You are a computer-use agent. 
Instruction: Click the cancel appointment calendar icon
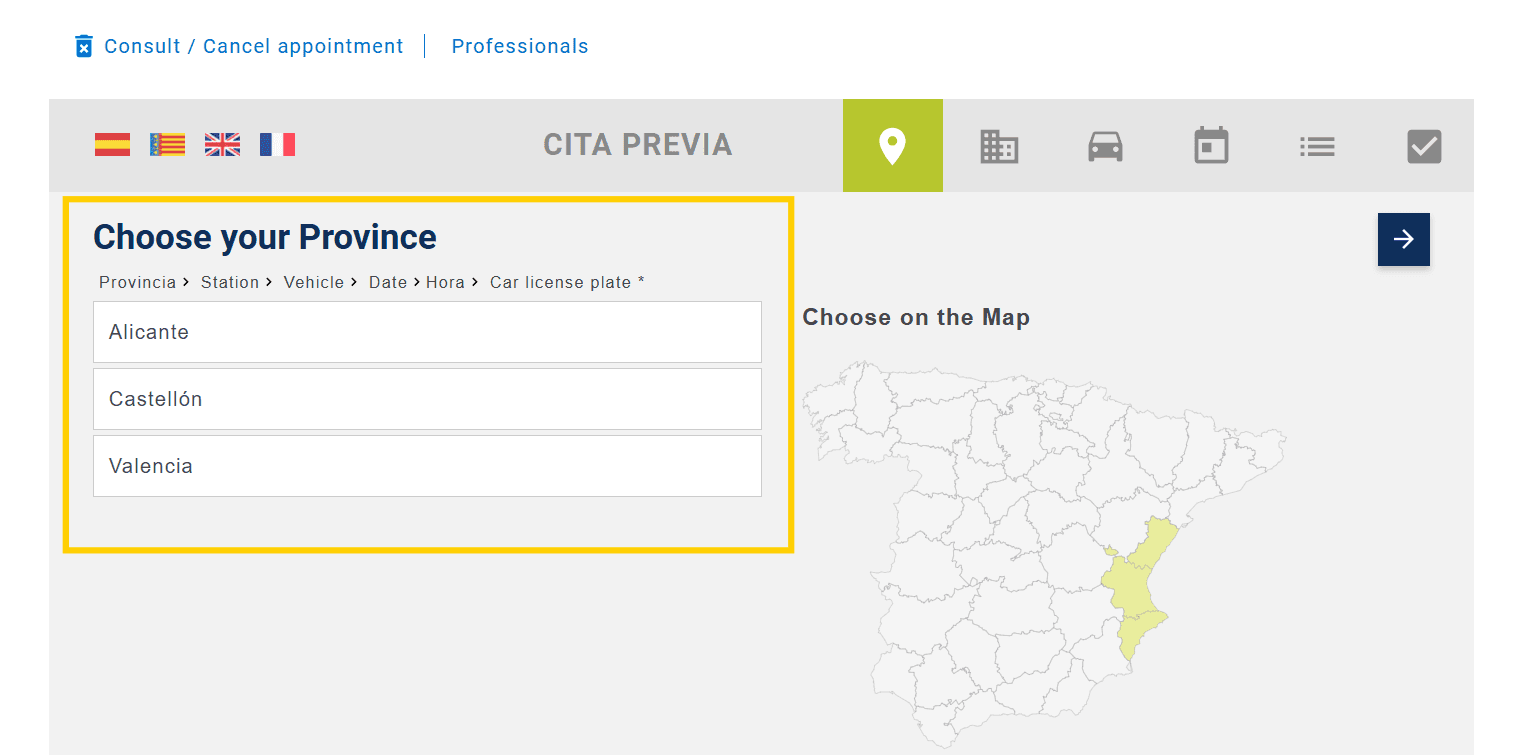click(x=83, y=45)
